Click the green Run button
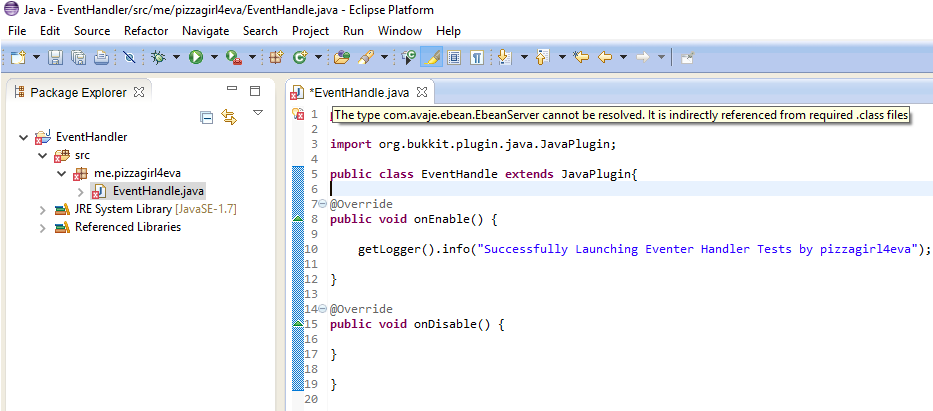 click(x=196, y=58)
